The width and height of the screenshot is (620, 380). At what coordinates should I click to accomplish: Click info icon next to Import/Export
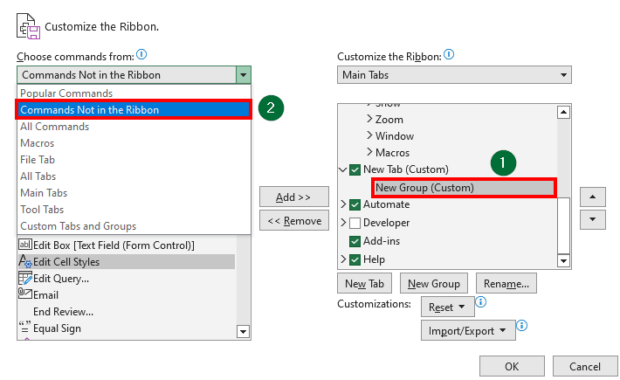(x=522, y=325)
